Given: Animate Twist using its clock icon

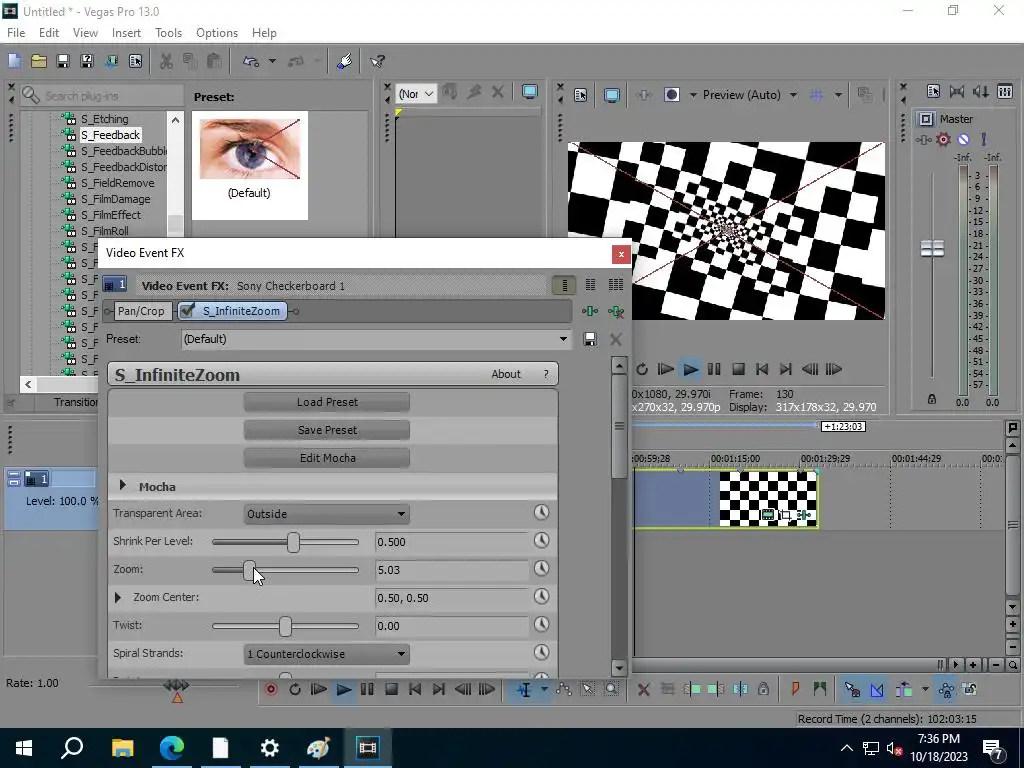Looking at the screenshot, I should pyautogui.click(x=541, y=625).
